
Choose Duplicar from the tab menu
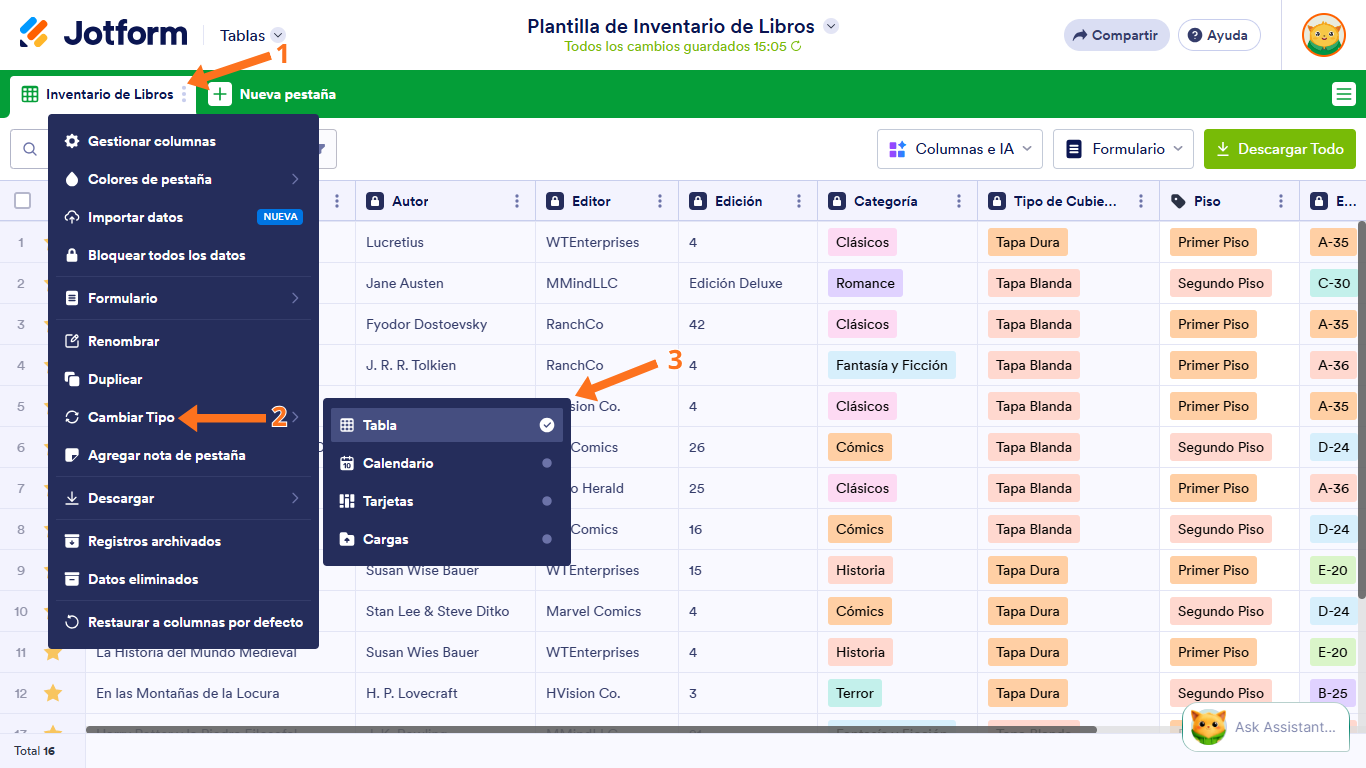click(183, 379)
